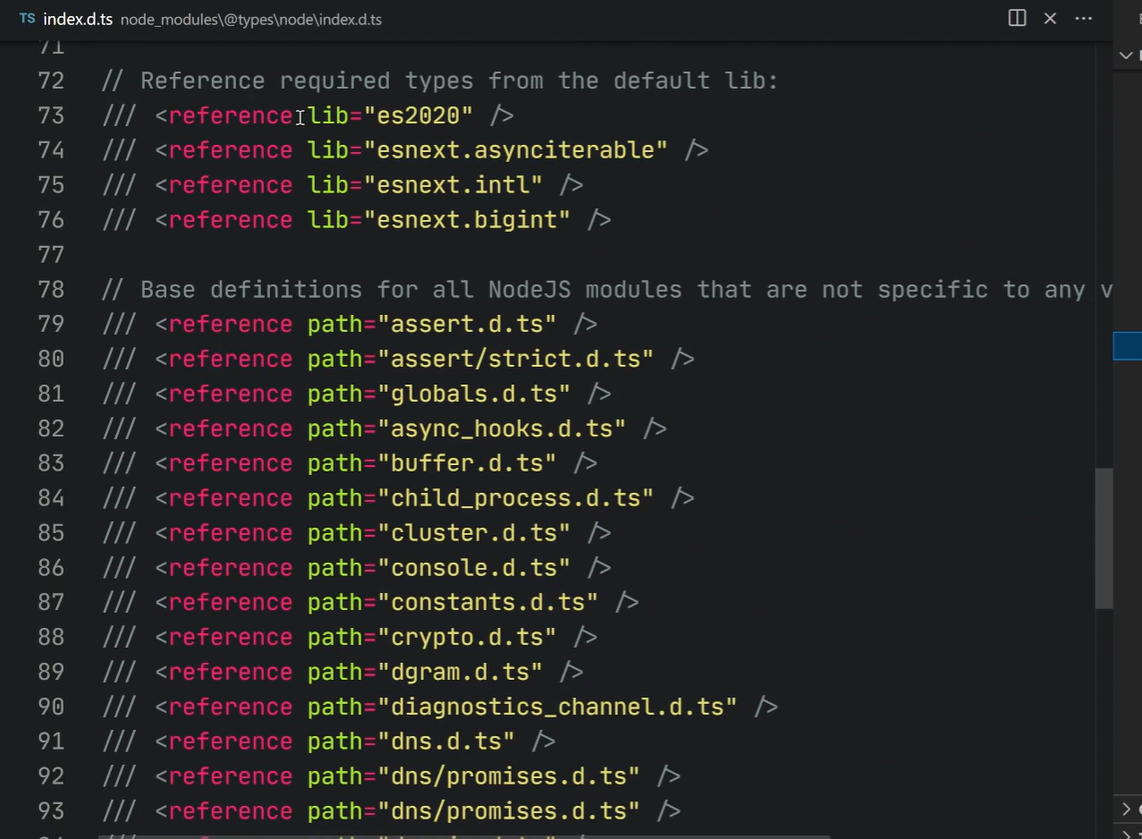The height and width of the screenshot is (839, 1142).
Task: Select the index.d.ts tab title
Action: tap(77, 19)
